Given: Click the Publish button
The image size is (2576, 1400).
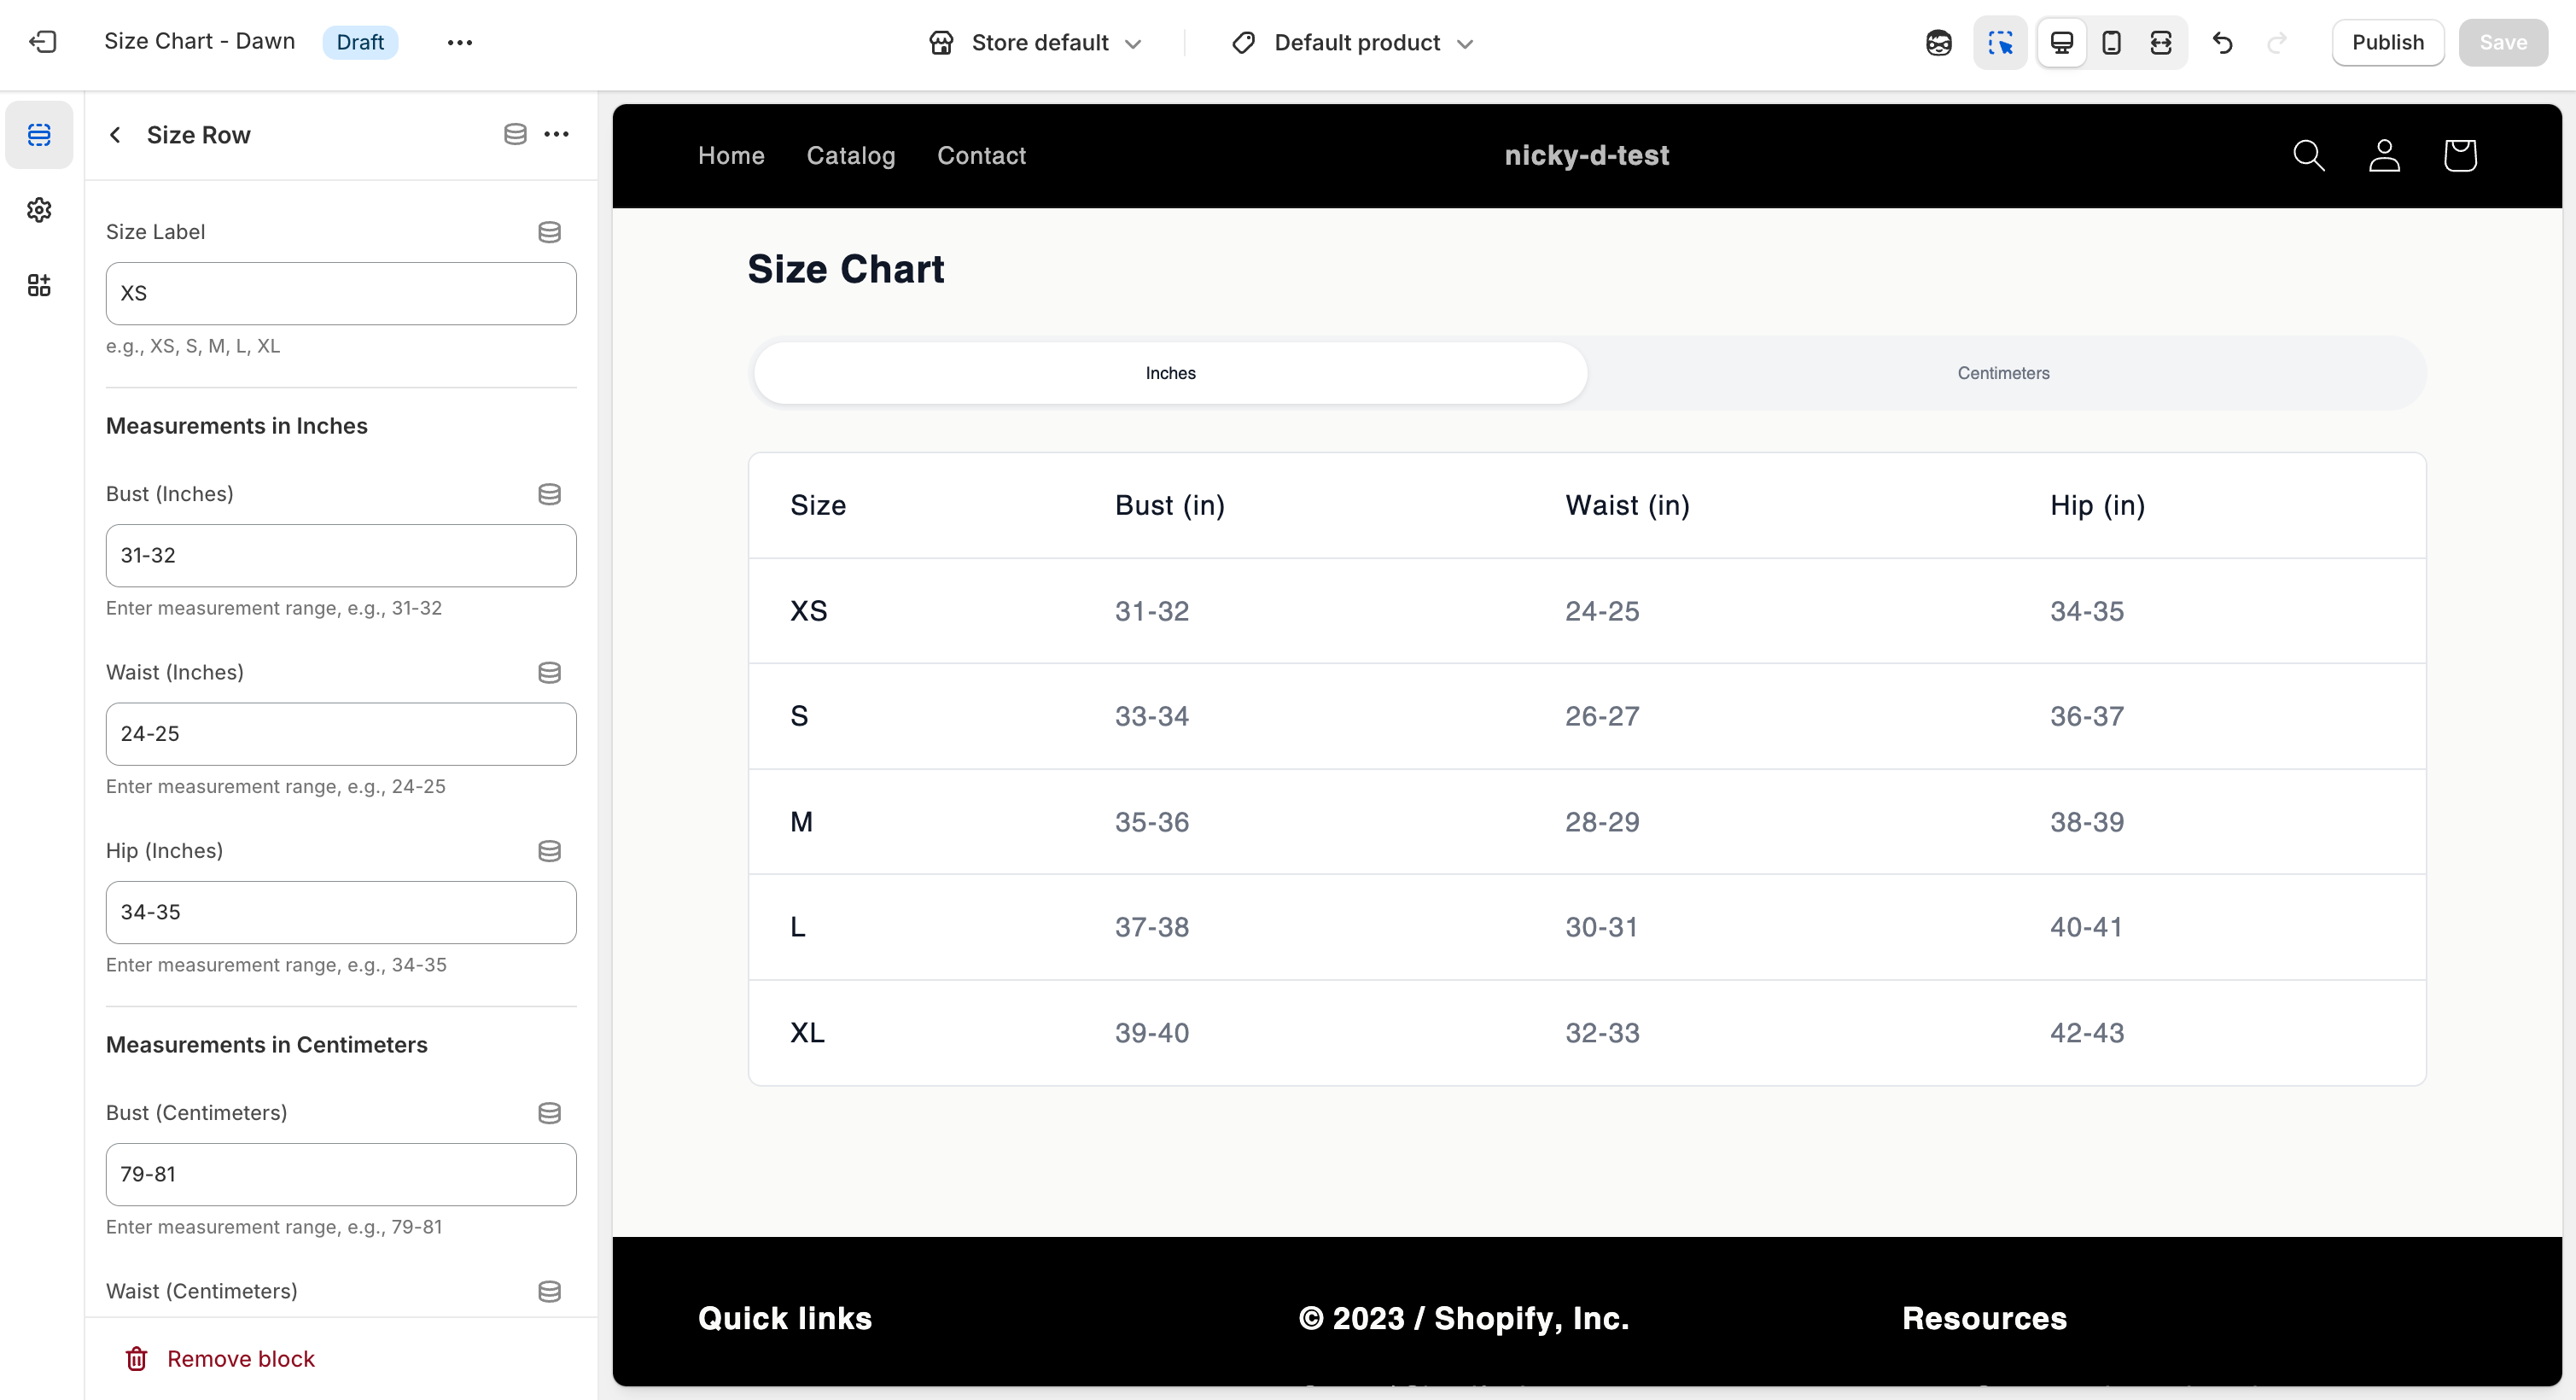Looking at the screenshot, I should click(2387, 43).
